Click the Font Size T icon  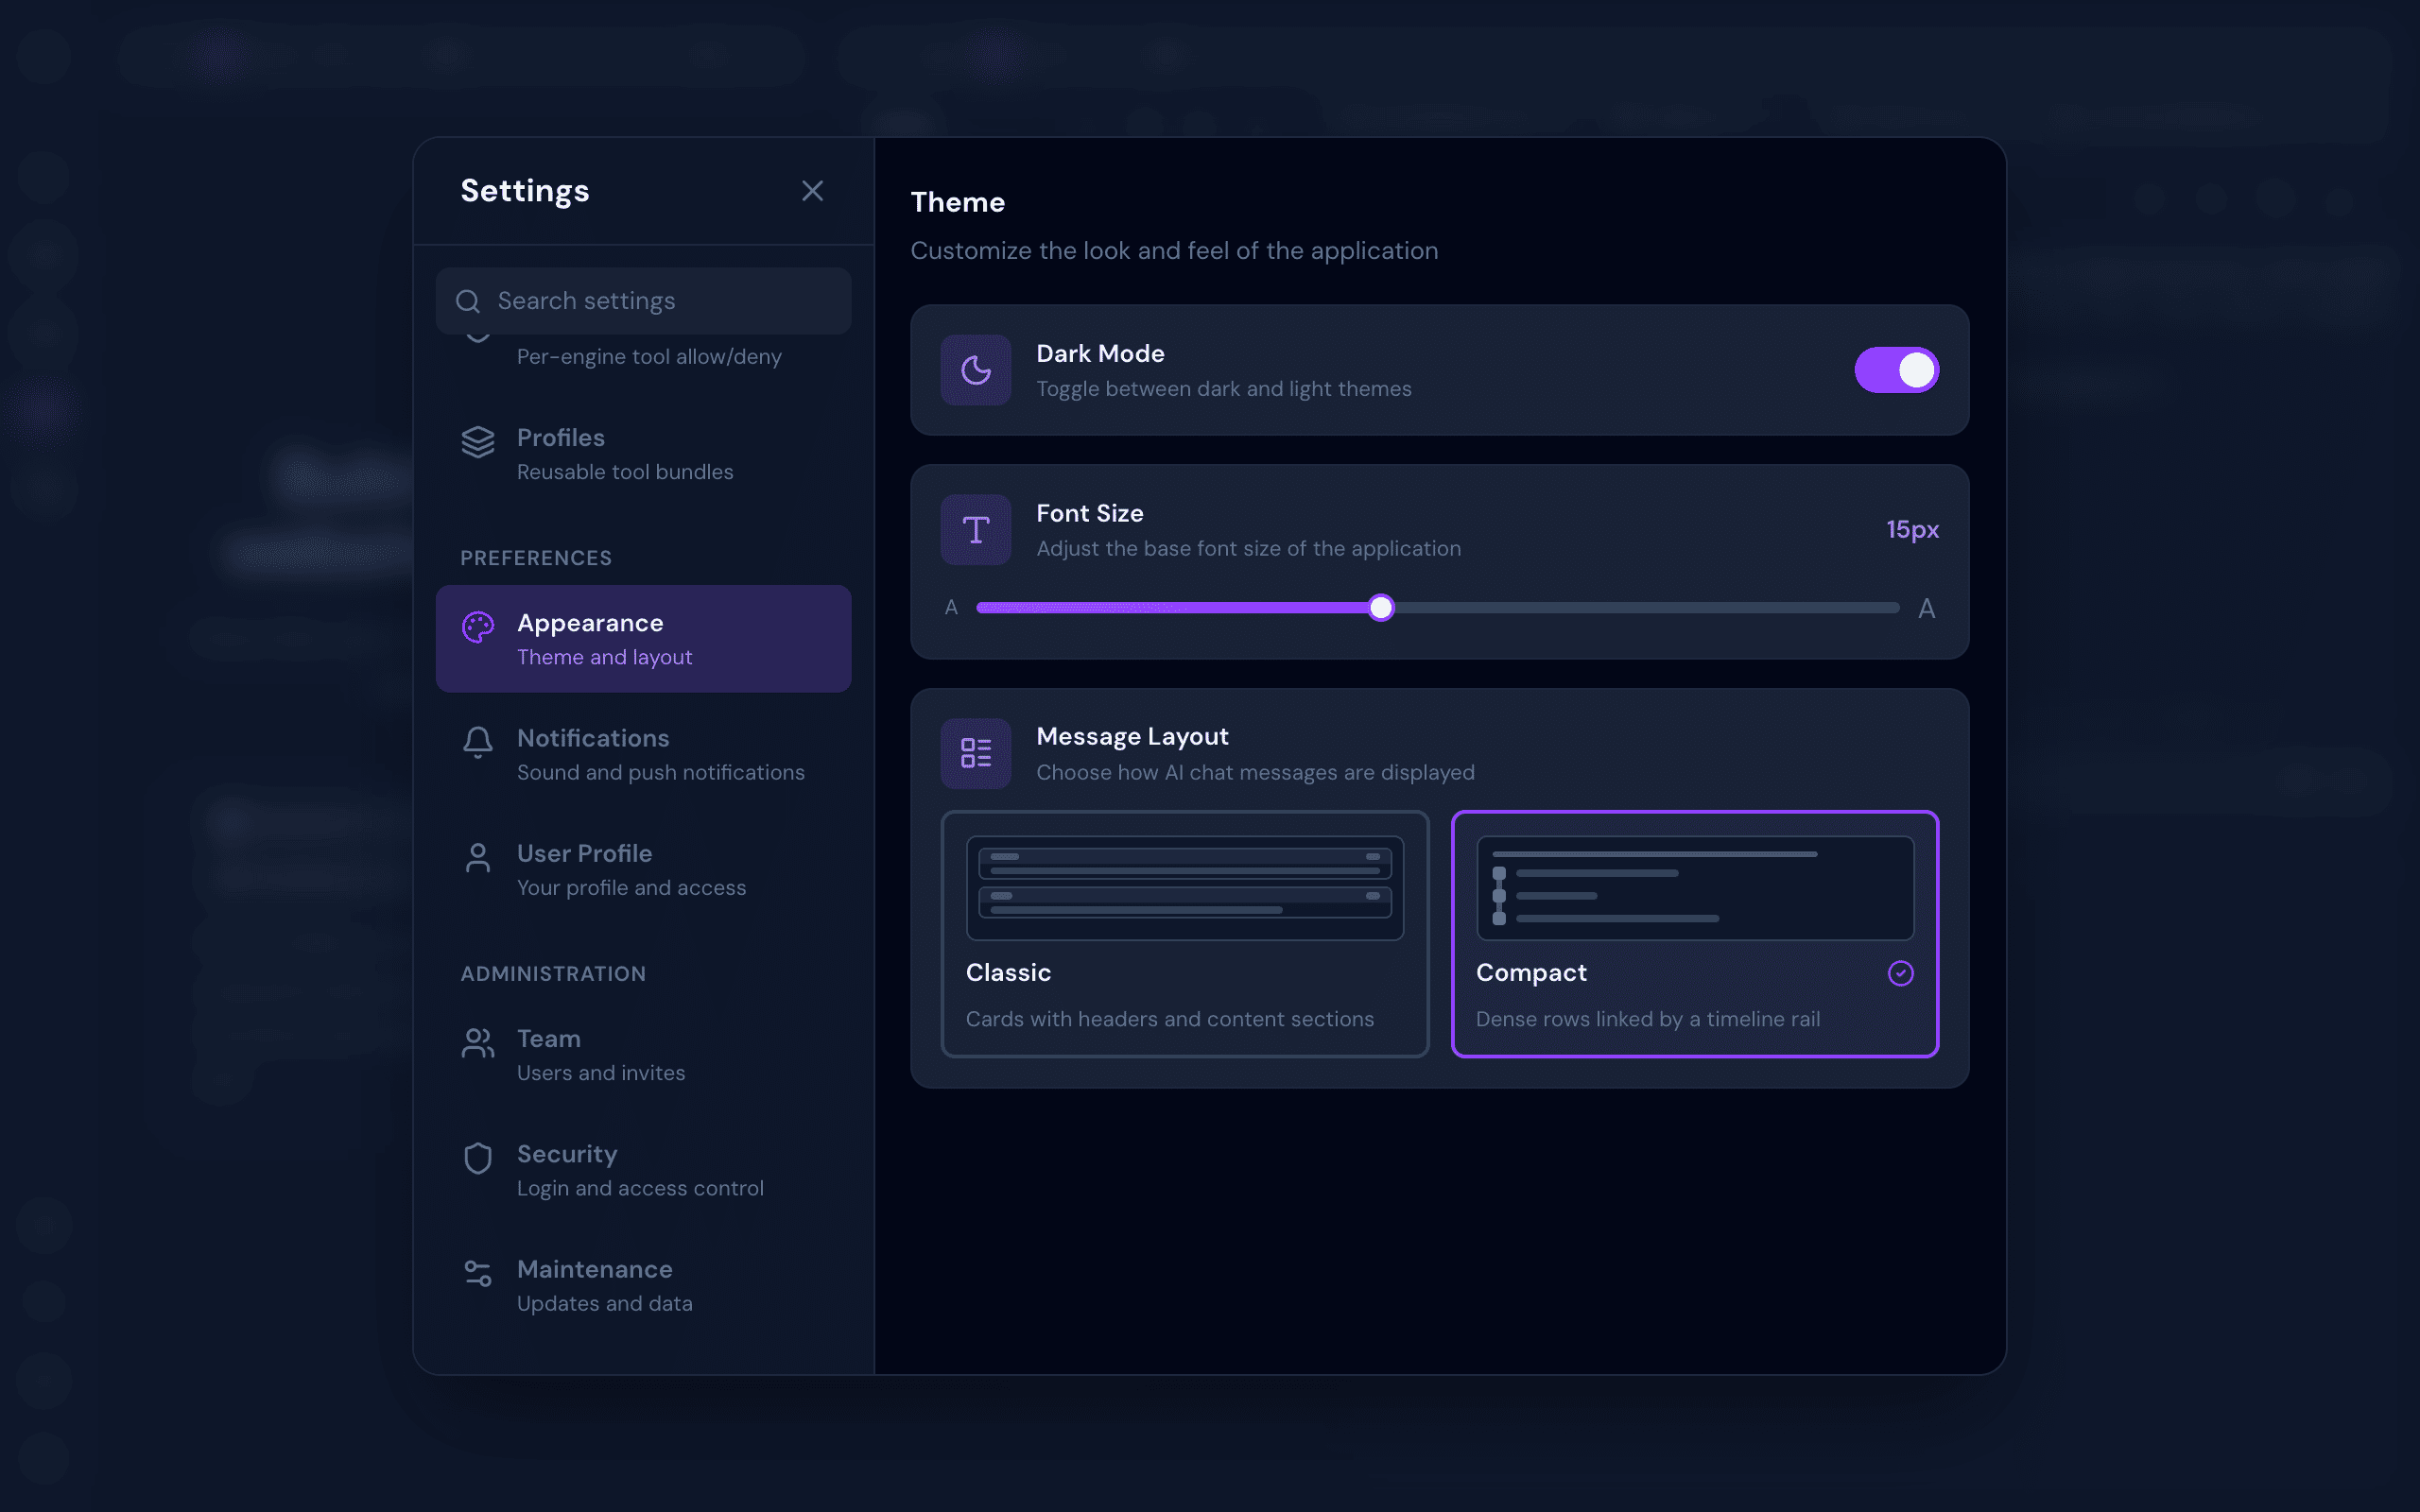tap(976, 530)
